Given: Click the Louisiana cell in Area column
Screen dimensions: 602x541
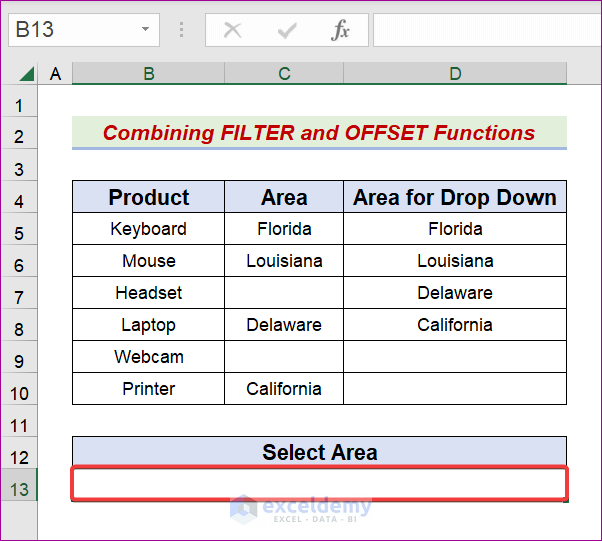Looking at the screenshot, I should coord(284,261).
